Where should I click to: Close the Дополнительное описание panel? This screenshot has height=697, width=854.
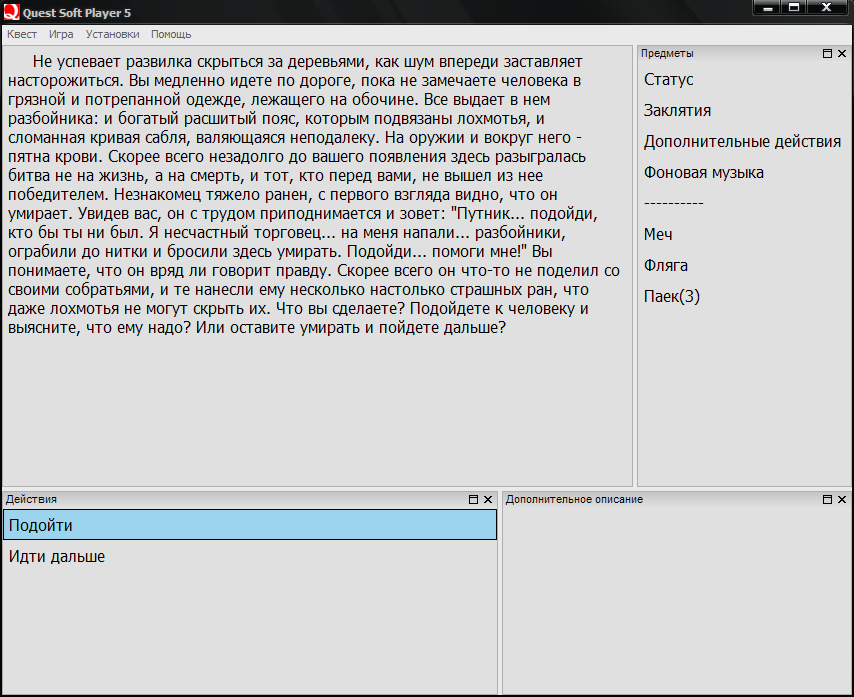[842, 499]
